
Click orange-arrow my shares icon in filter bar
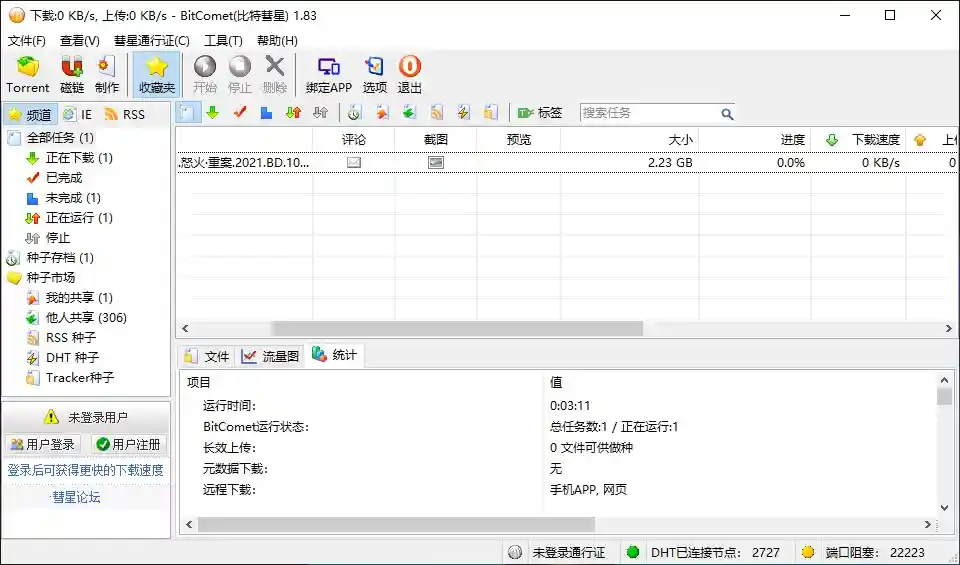tap(382, 113)
